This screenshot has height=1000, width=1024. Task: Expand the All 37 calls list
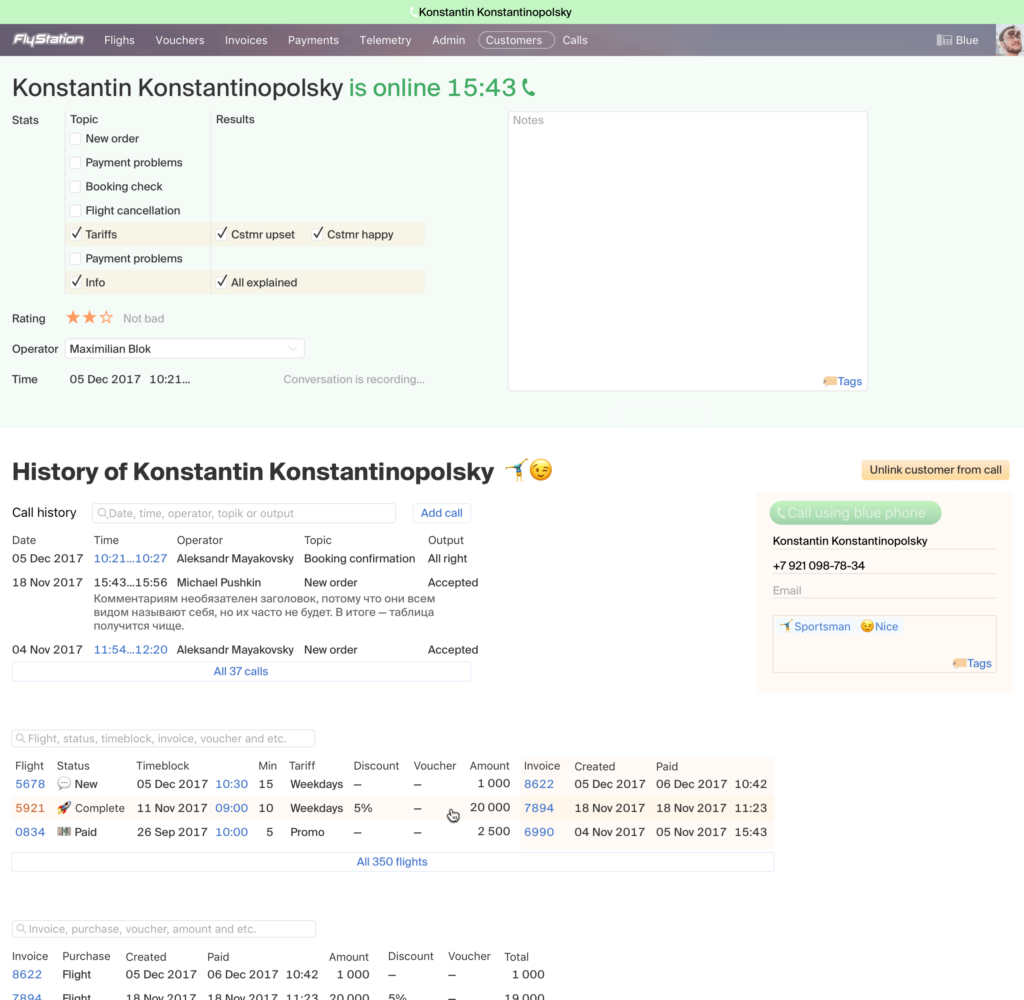[x=241, y=672]
